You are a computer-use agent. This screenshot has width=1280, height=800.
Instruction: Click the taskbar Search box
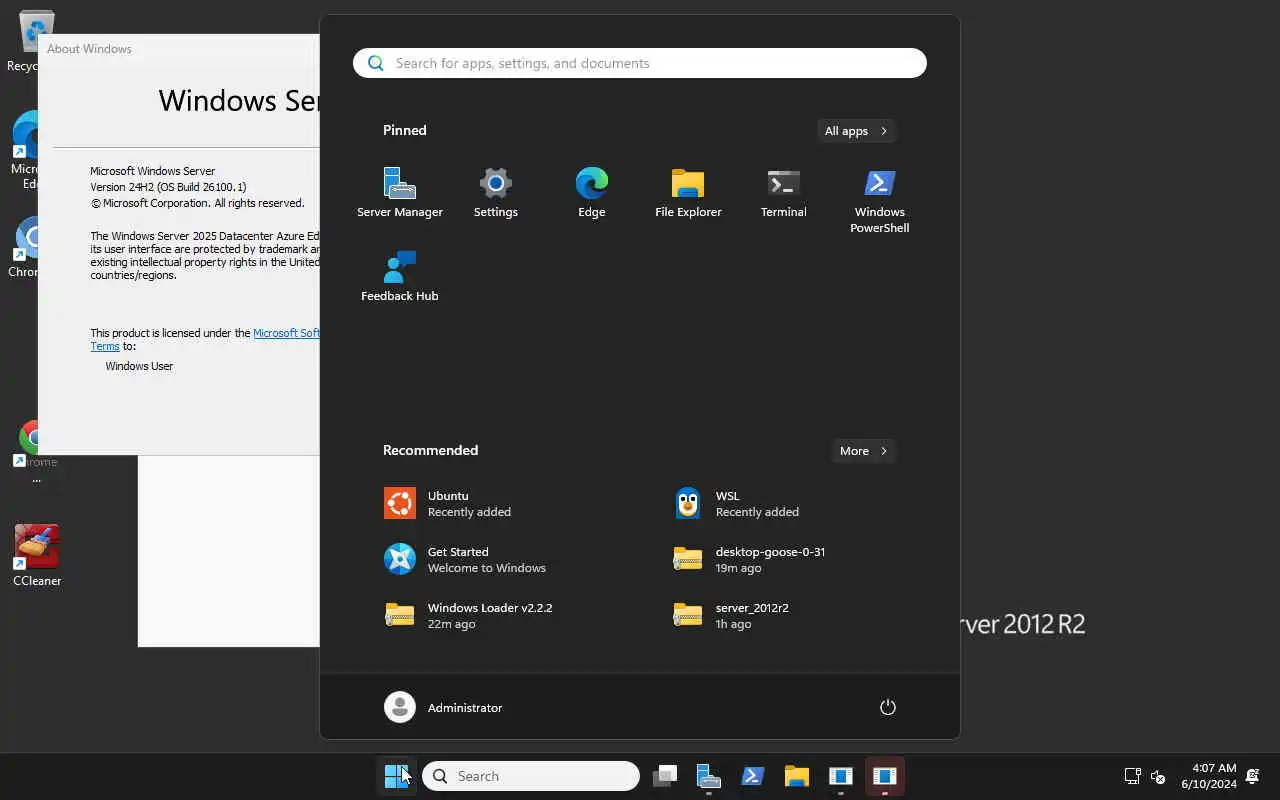point(531,776)
